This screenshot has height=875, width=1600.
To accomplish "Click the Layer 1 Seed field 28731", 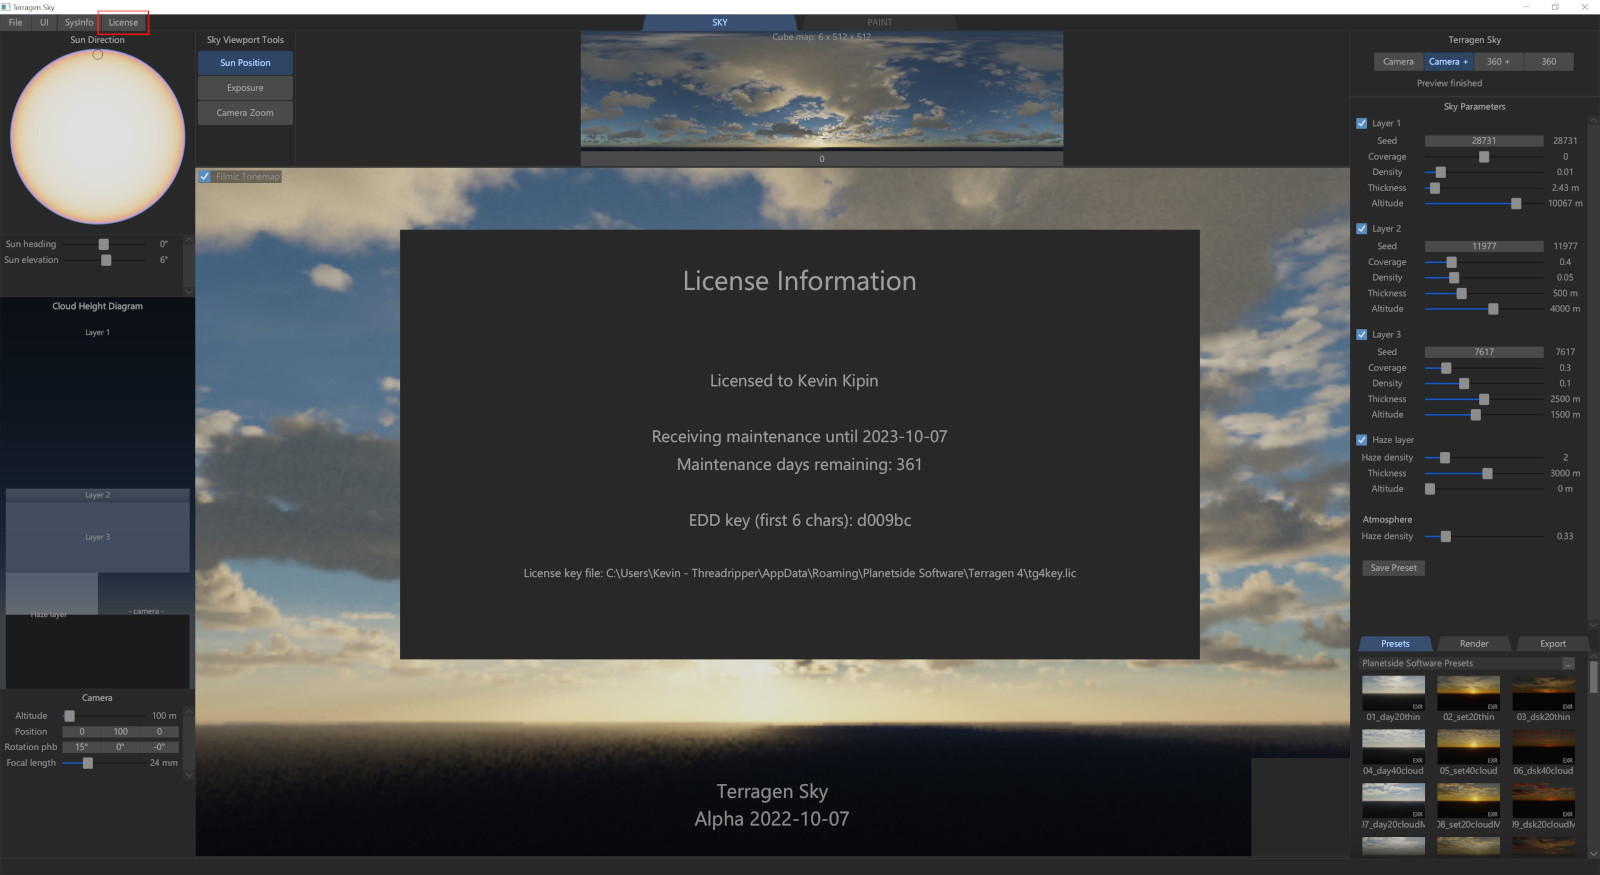I will (1484, 141).
